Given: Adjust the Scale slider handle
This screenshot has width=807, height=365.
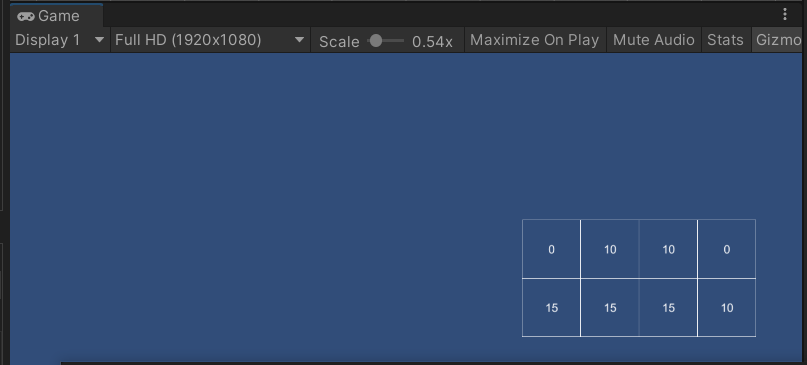Looking at the screenshot, I should (x=376, y=41).
